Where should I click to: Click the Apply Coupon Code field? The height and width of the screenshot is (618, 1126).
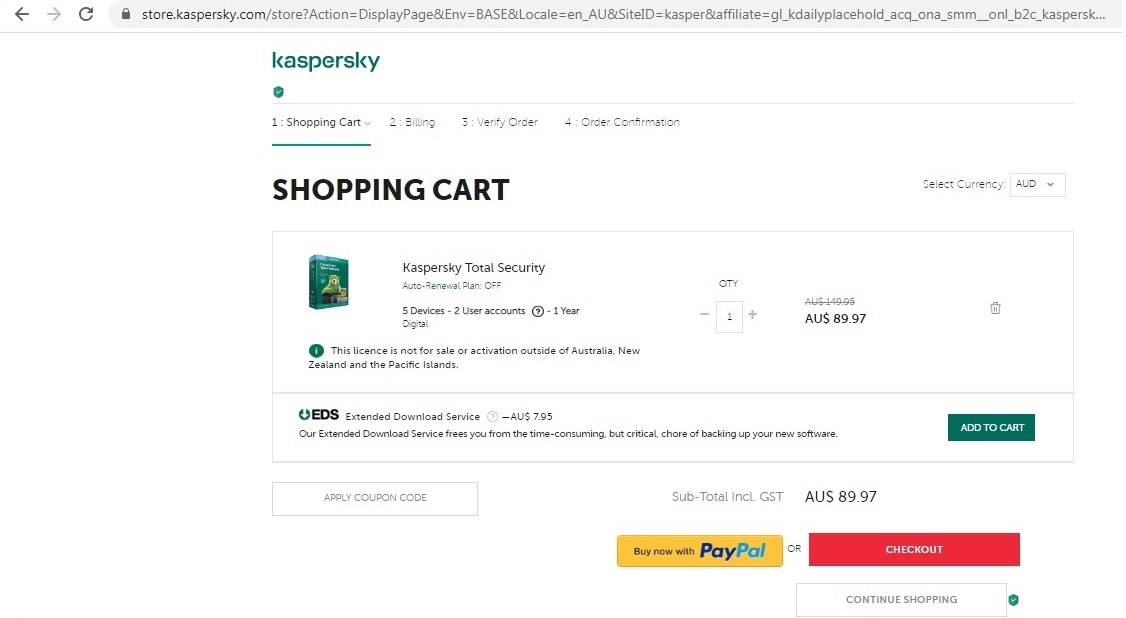[x=375, y=498]
